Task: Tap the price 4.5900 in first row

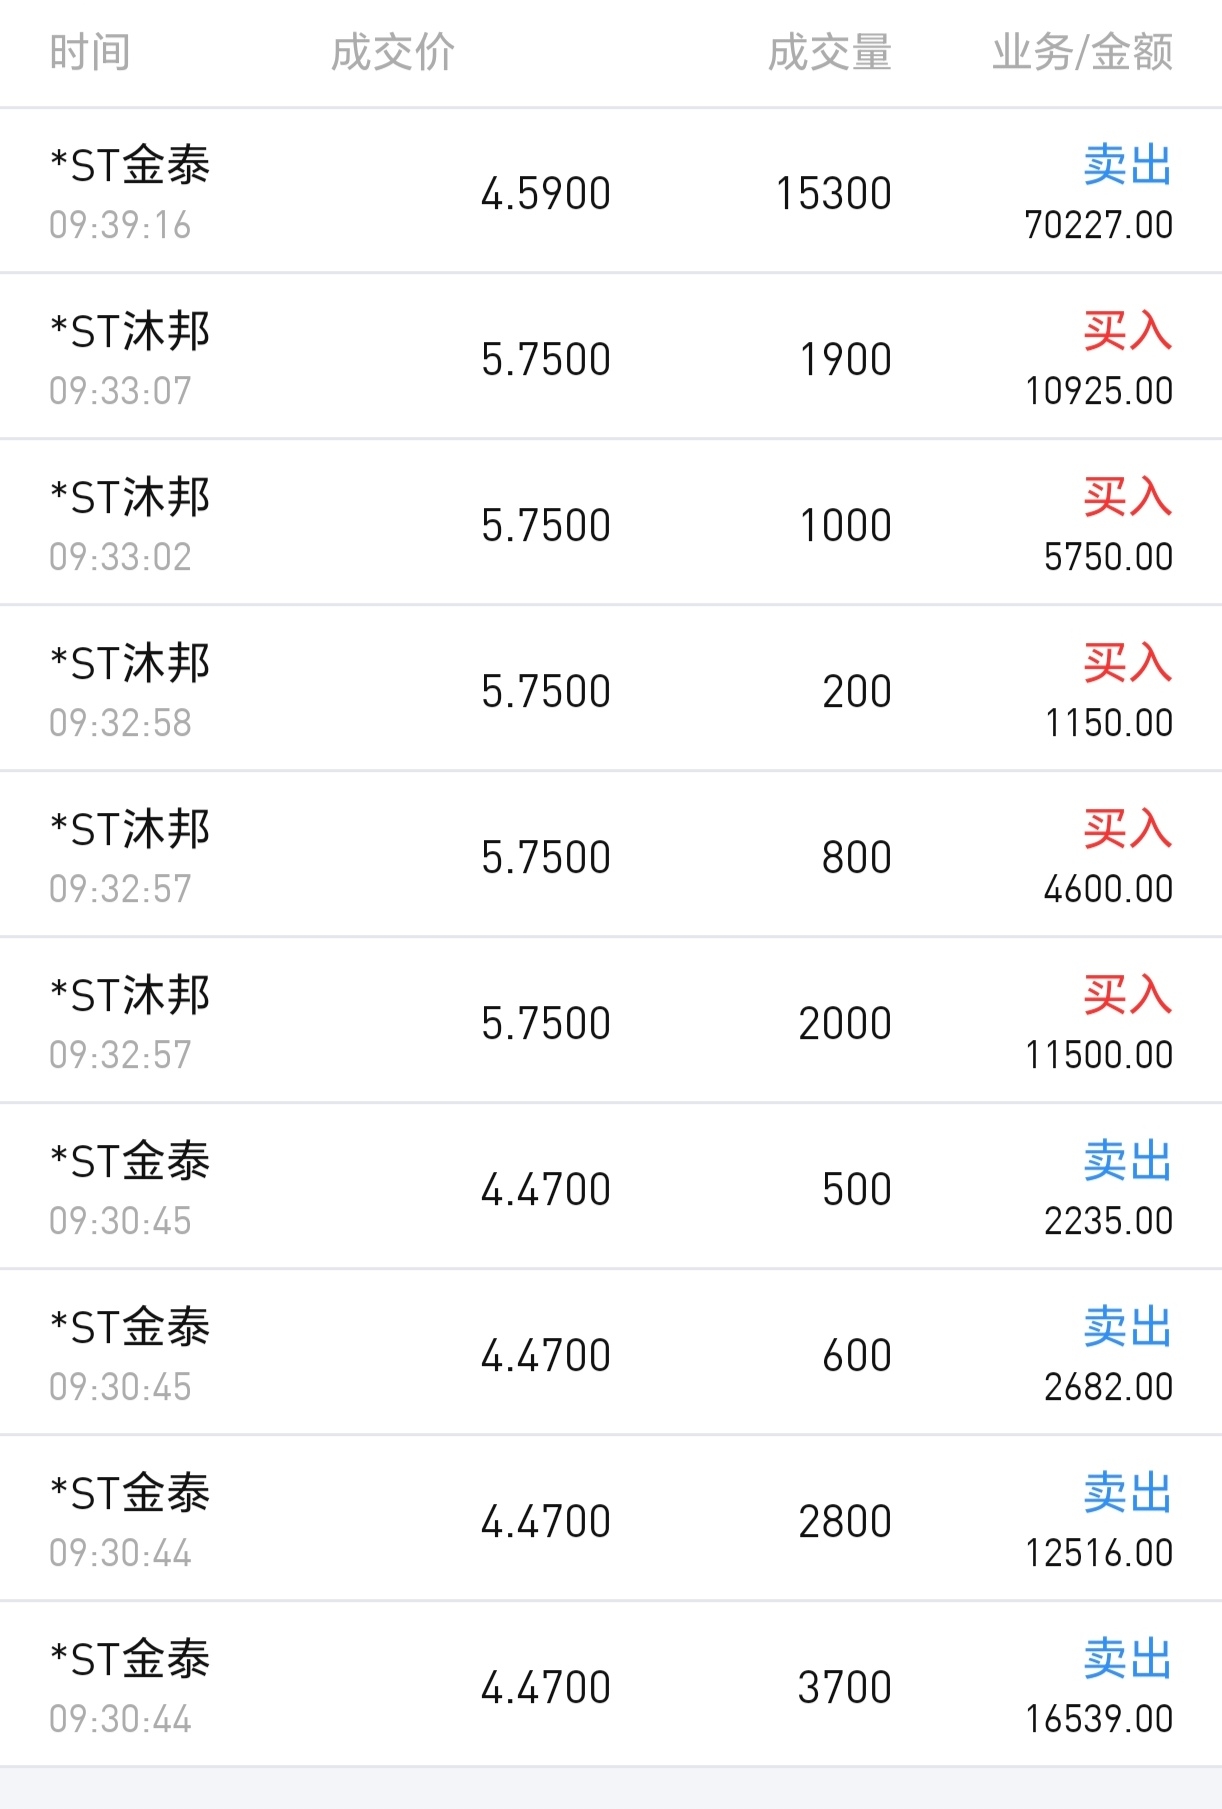Action: [x=546, y=194]
